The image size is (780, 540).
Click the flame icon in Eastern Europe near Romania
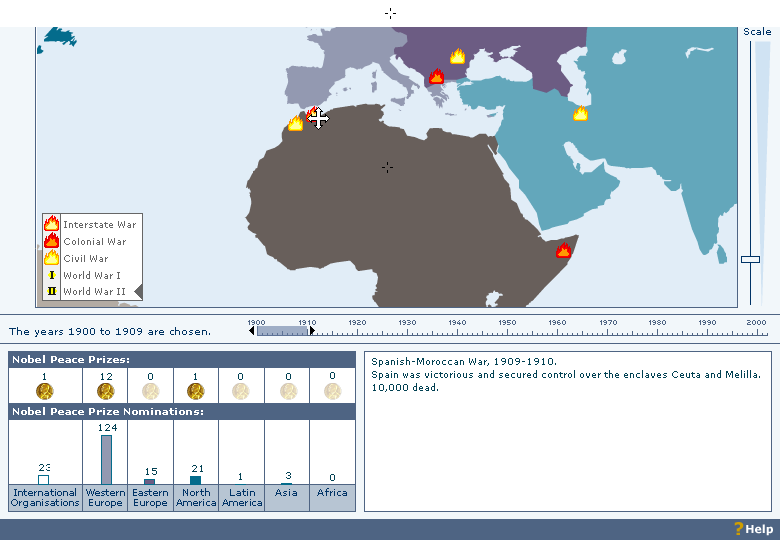pos(457,56)
